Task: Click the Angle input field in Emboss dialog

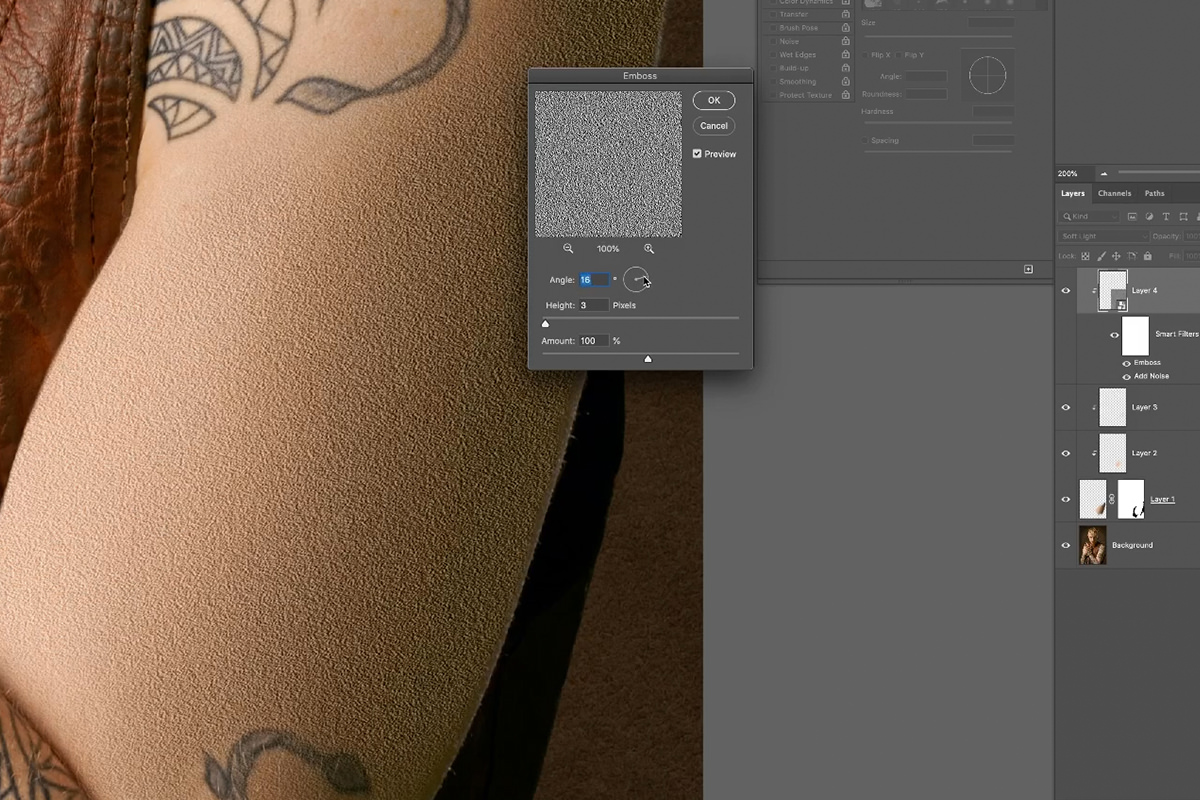Action: (x=594, y=279)
